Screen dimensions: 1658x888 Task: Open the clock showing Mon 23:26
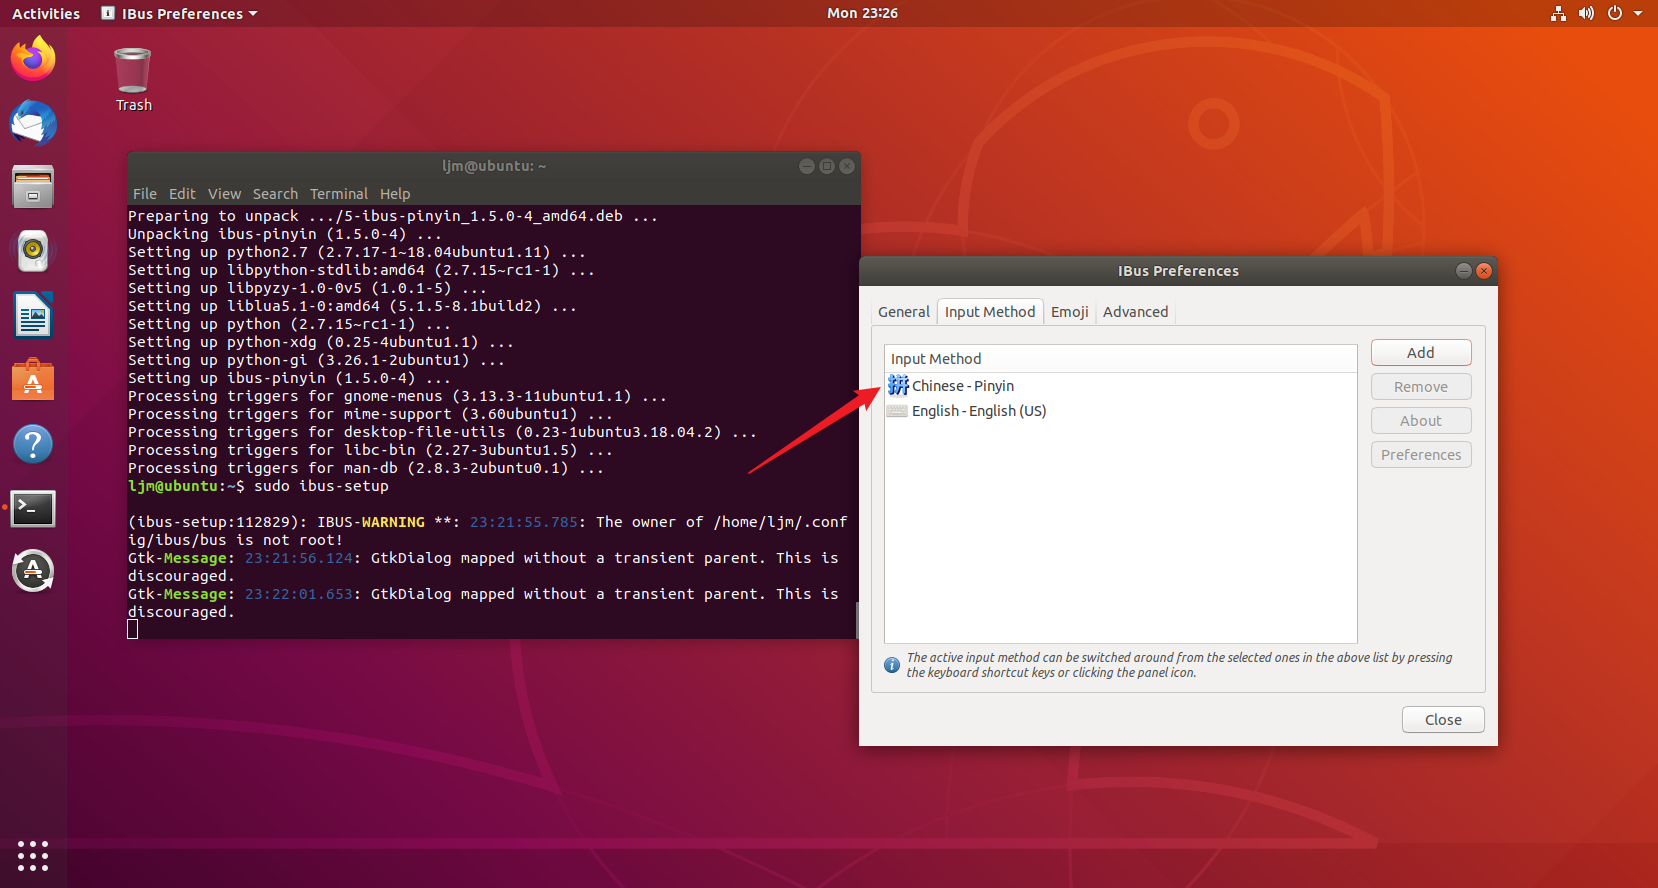(x=862, y=13)
